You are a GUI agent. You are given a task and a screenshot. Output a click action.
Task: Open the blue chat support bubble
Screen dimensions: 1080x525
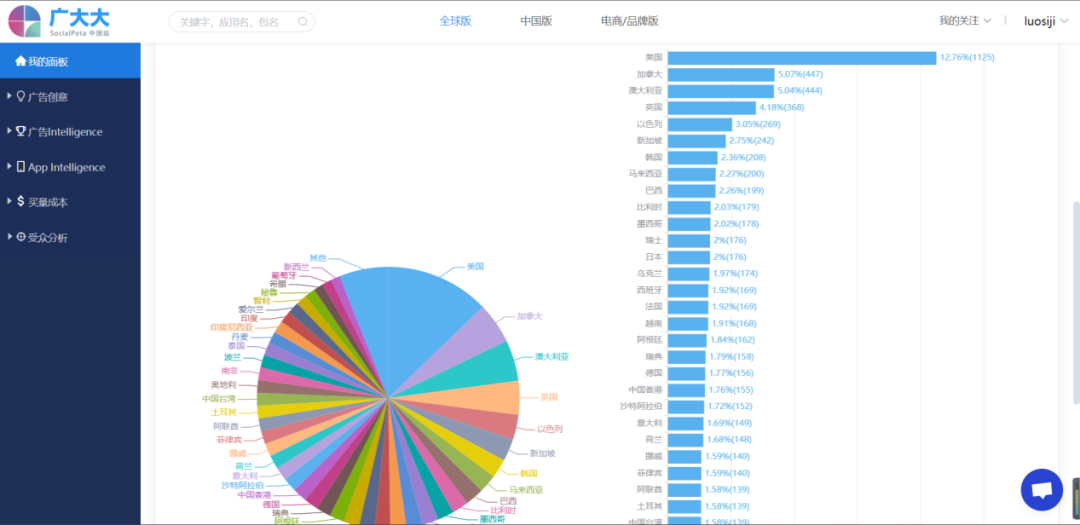(x=1041, y=490)
